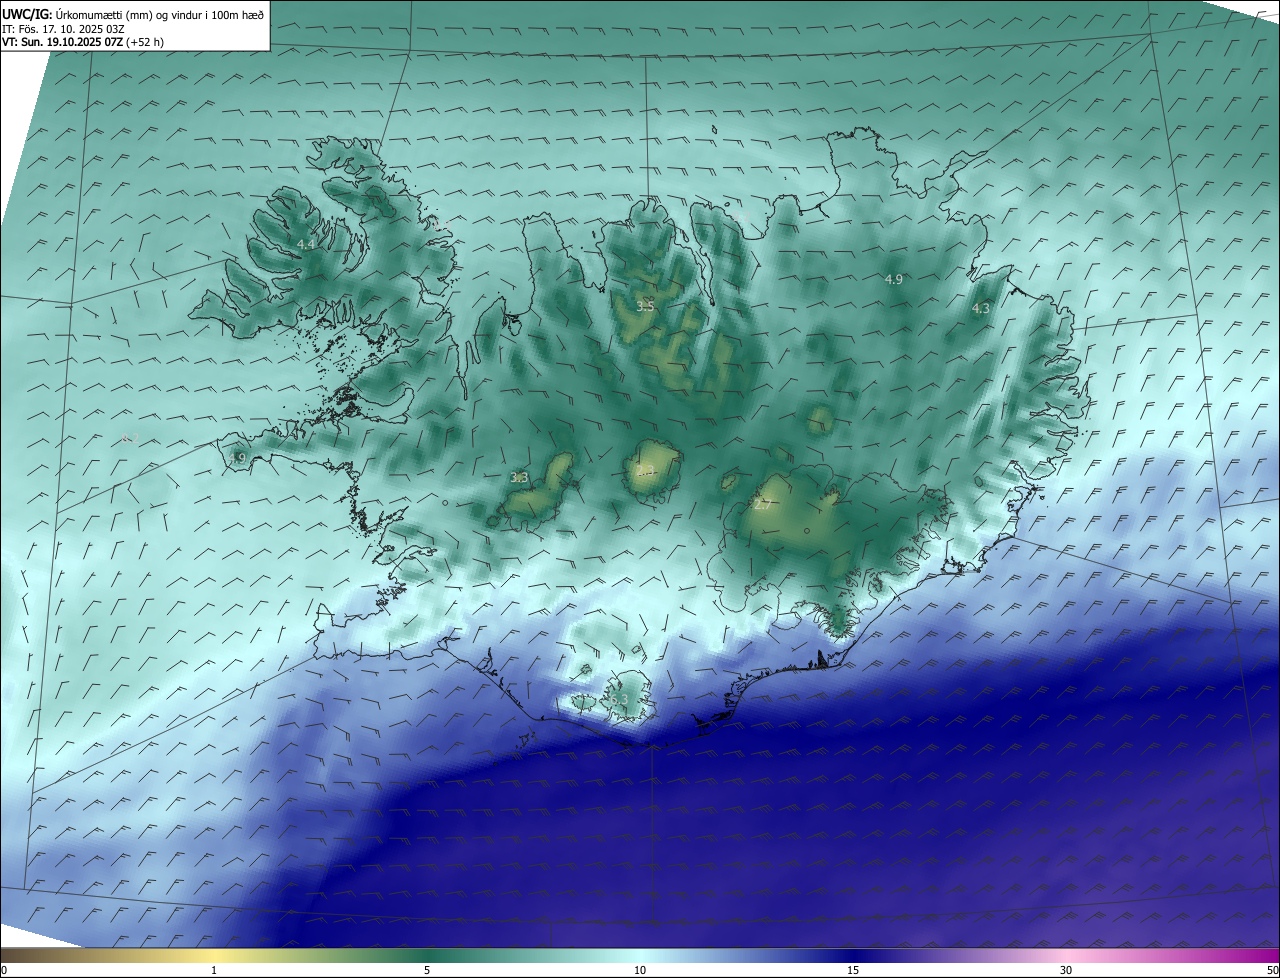Click the 0 tick label on the color scale
Image resolution: width=1280 pixels, height=978 pixels.
click(x=4, y=970)
